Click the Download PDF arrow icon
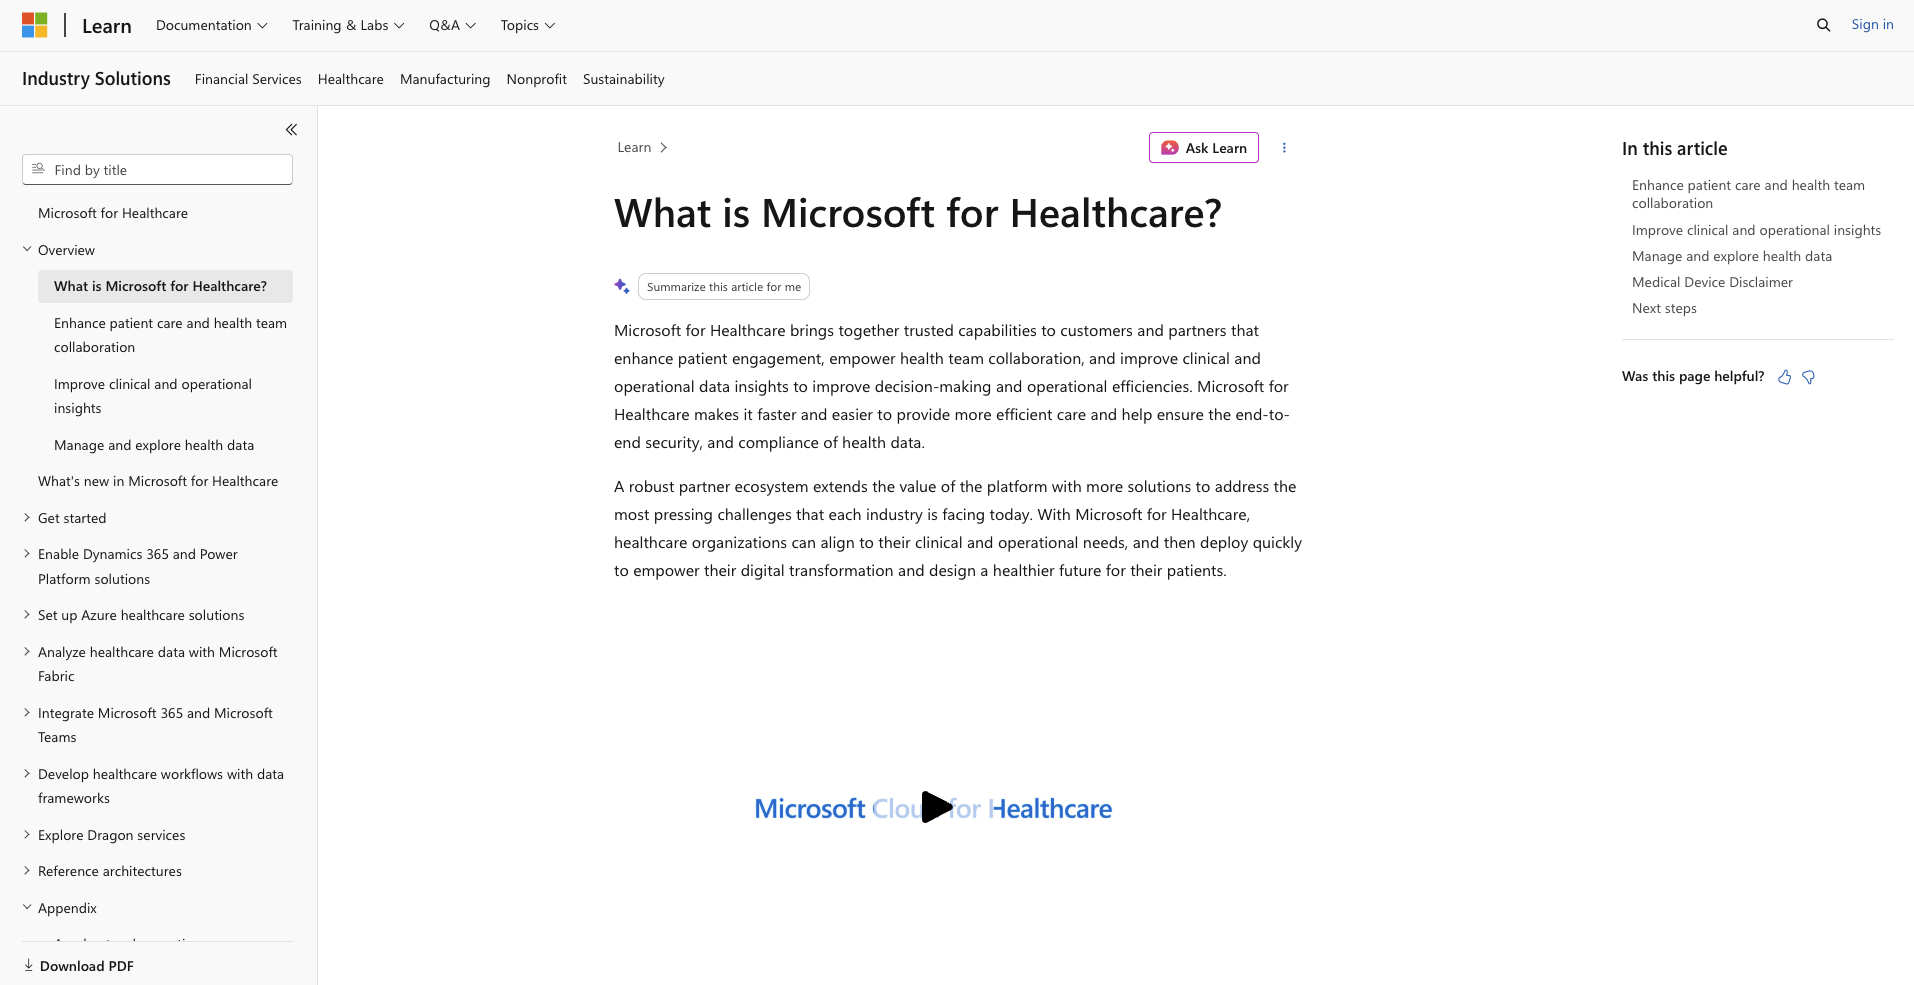Image resolution: width=1914 pixels, height=985 pixels. click(x=29, y=965)
